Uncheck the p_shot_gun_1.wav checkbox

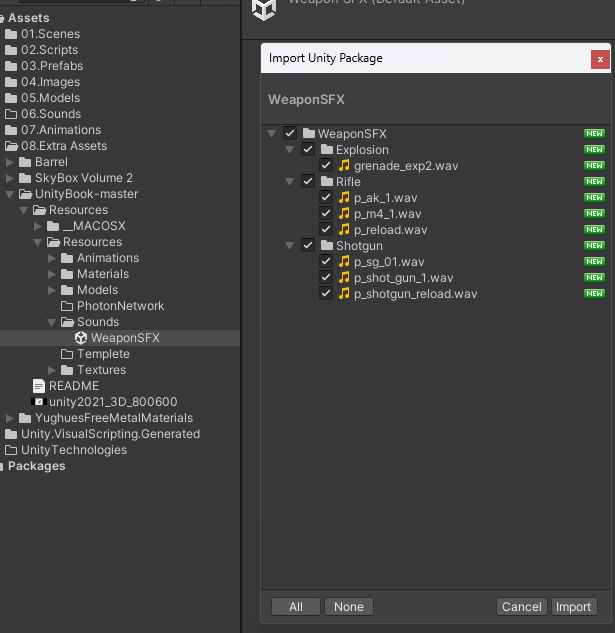click(326, 278)
